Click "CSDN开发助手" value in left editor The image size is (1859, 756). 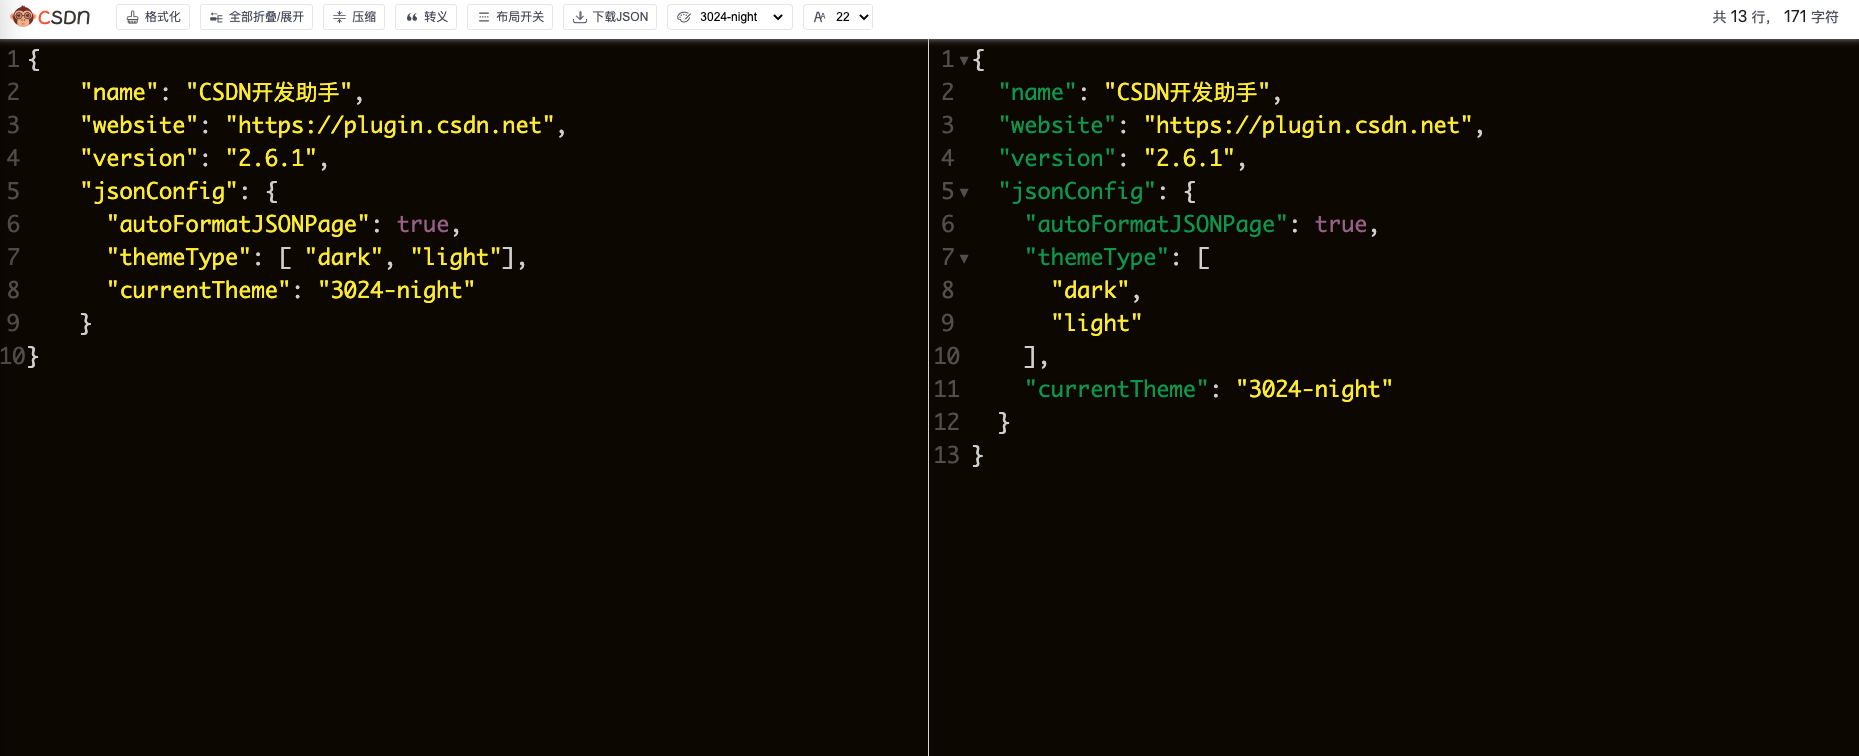(269, 92)
